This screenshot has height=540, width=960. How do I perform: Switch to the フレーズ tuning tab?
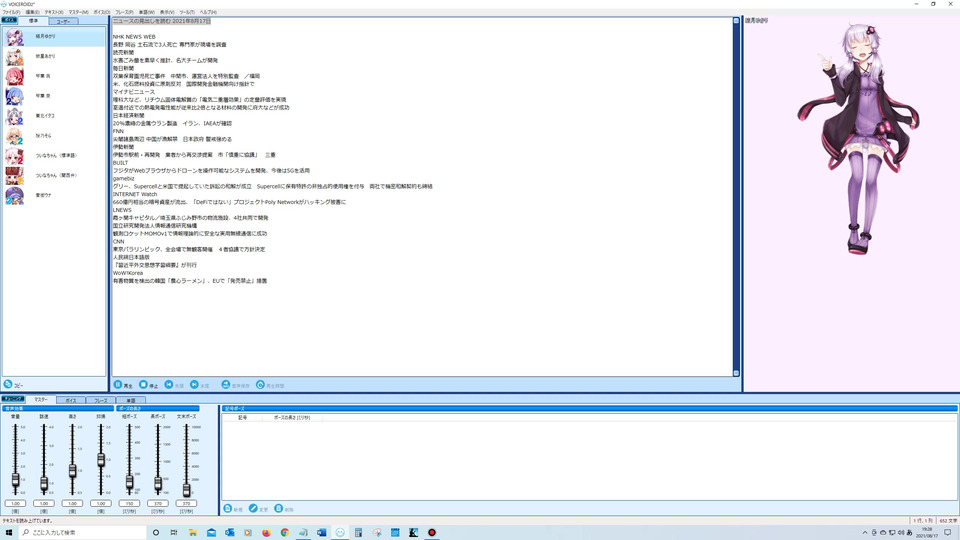coord(101,400)
